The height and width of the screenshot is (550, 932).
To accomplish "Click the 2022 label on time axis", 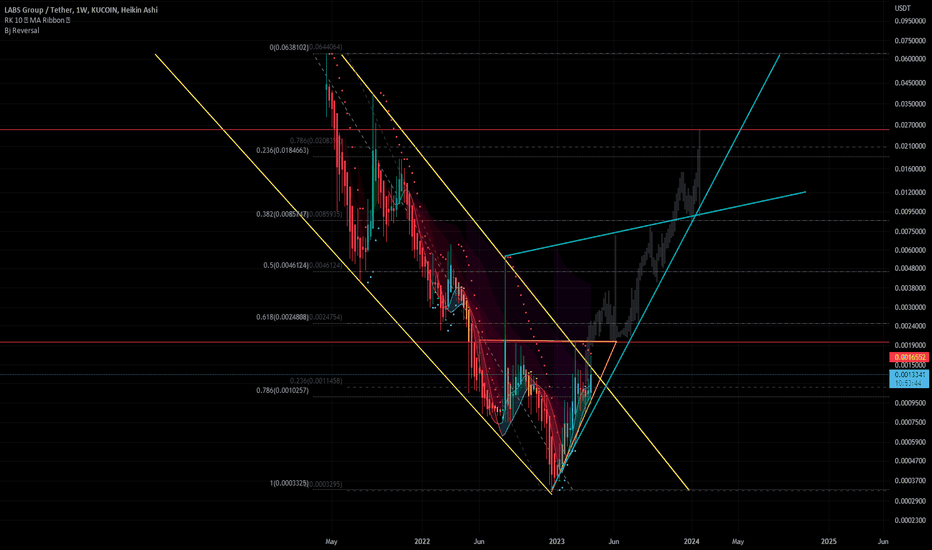I will (x=422, y=542).
